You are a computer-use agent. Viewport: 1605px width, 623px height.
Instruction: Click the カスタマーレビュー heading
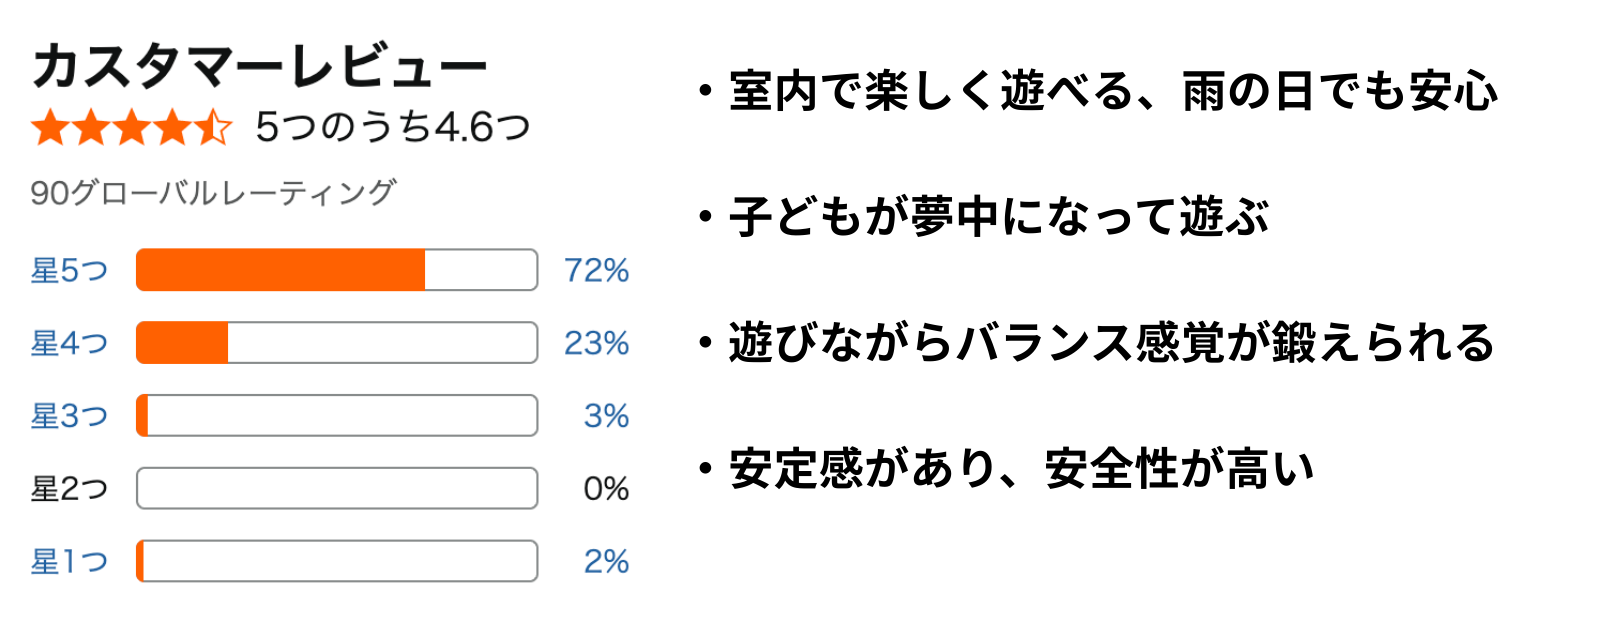click(260, 66)
